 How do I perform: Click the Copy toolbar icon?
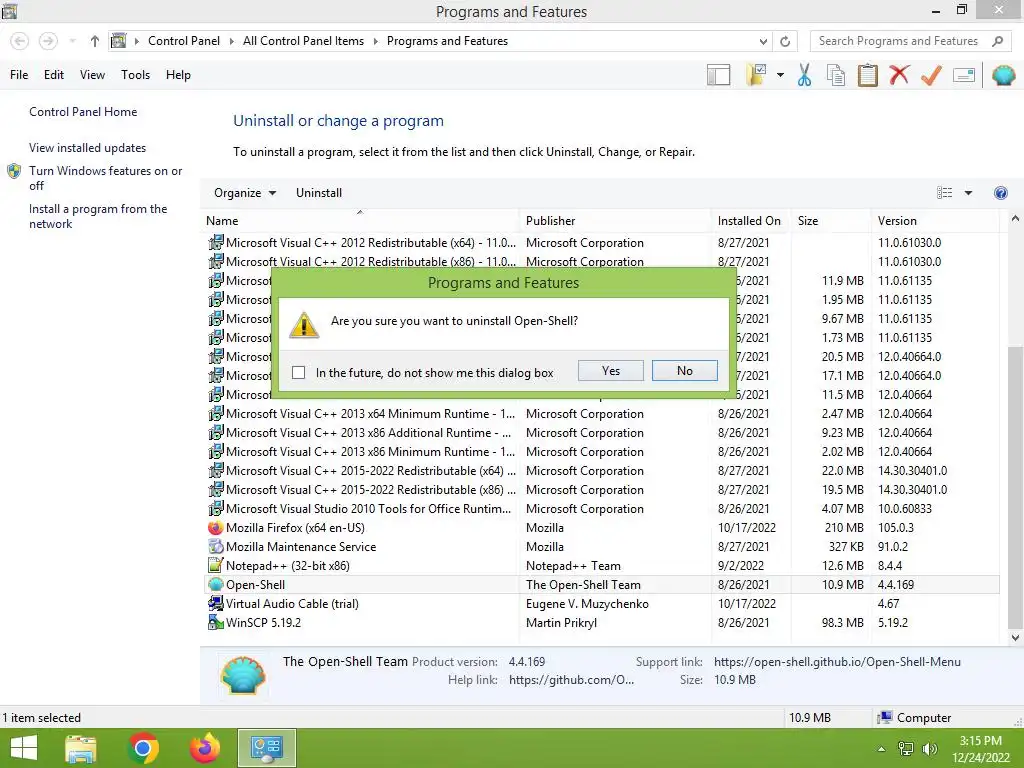pyautogui.click(x=836, y=75)
